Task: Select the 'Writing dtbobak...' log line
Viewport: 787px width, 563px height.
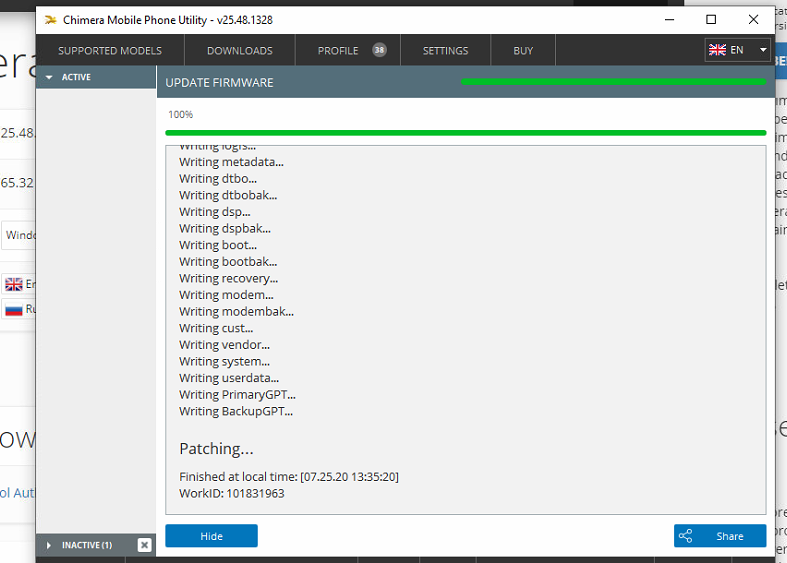Action: [228, 195]
